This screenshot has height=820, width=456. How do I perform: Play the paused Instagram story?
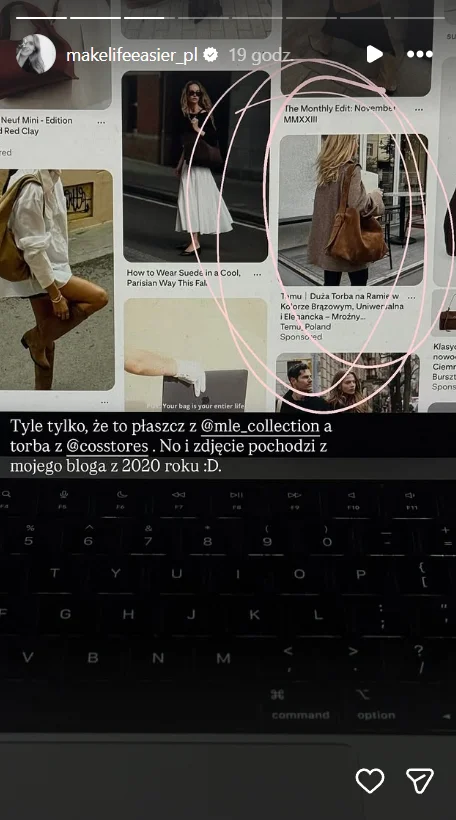point(374,54)
